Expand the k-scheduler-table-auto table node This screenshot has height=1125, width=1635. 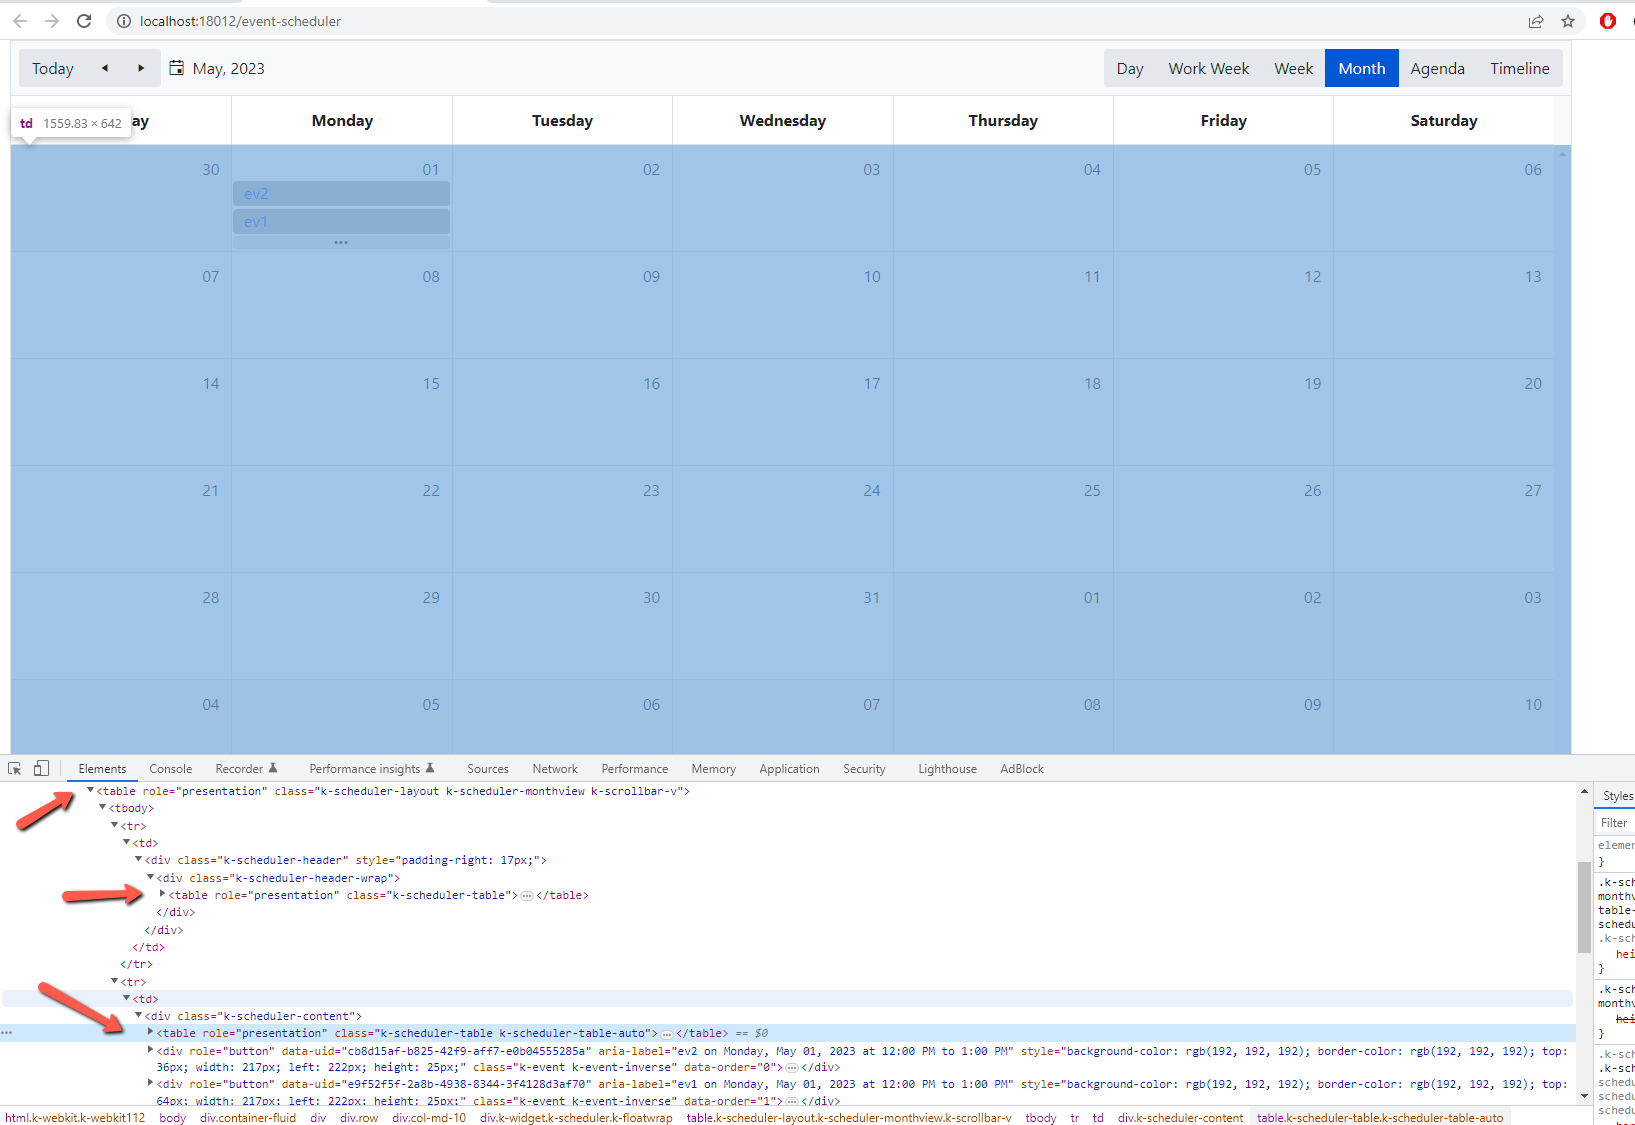coord(150,1033)
